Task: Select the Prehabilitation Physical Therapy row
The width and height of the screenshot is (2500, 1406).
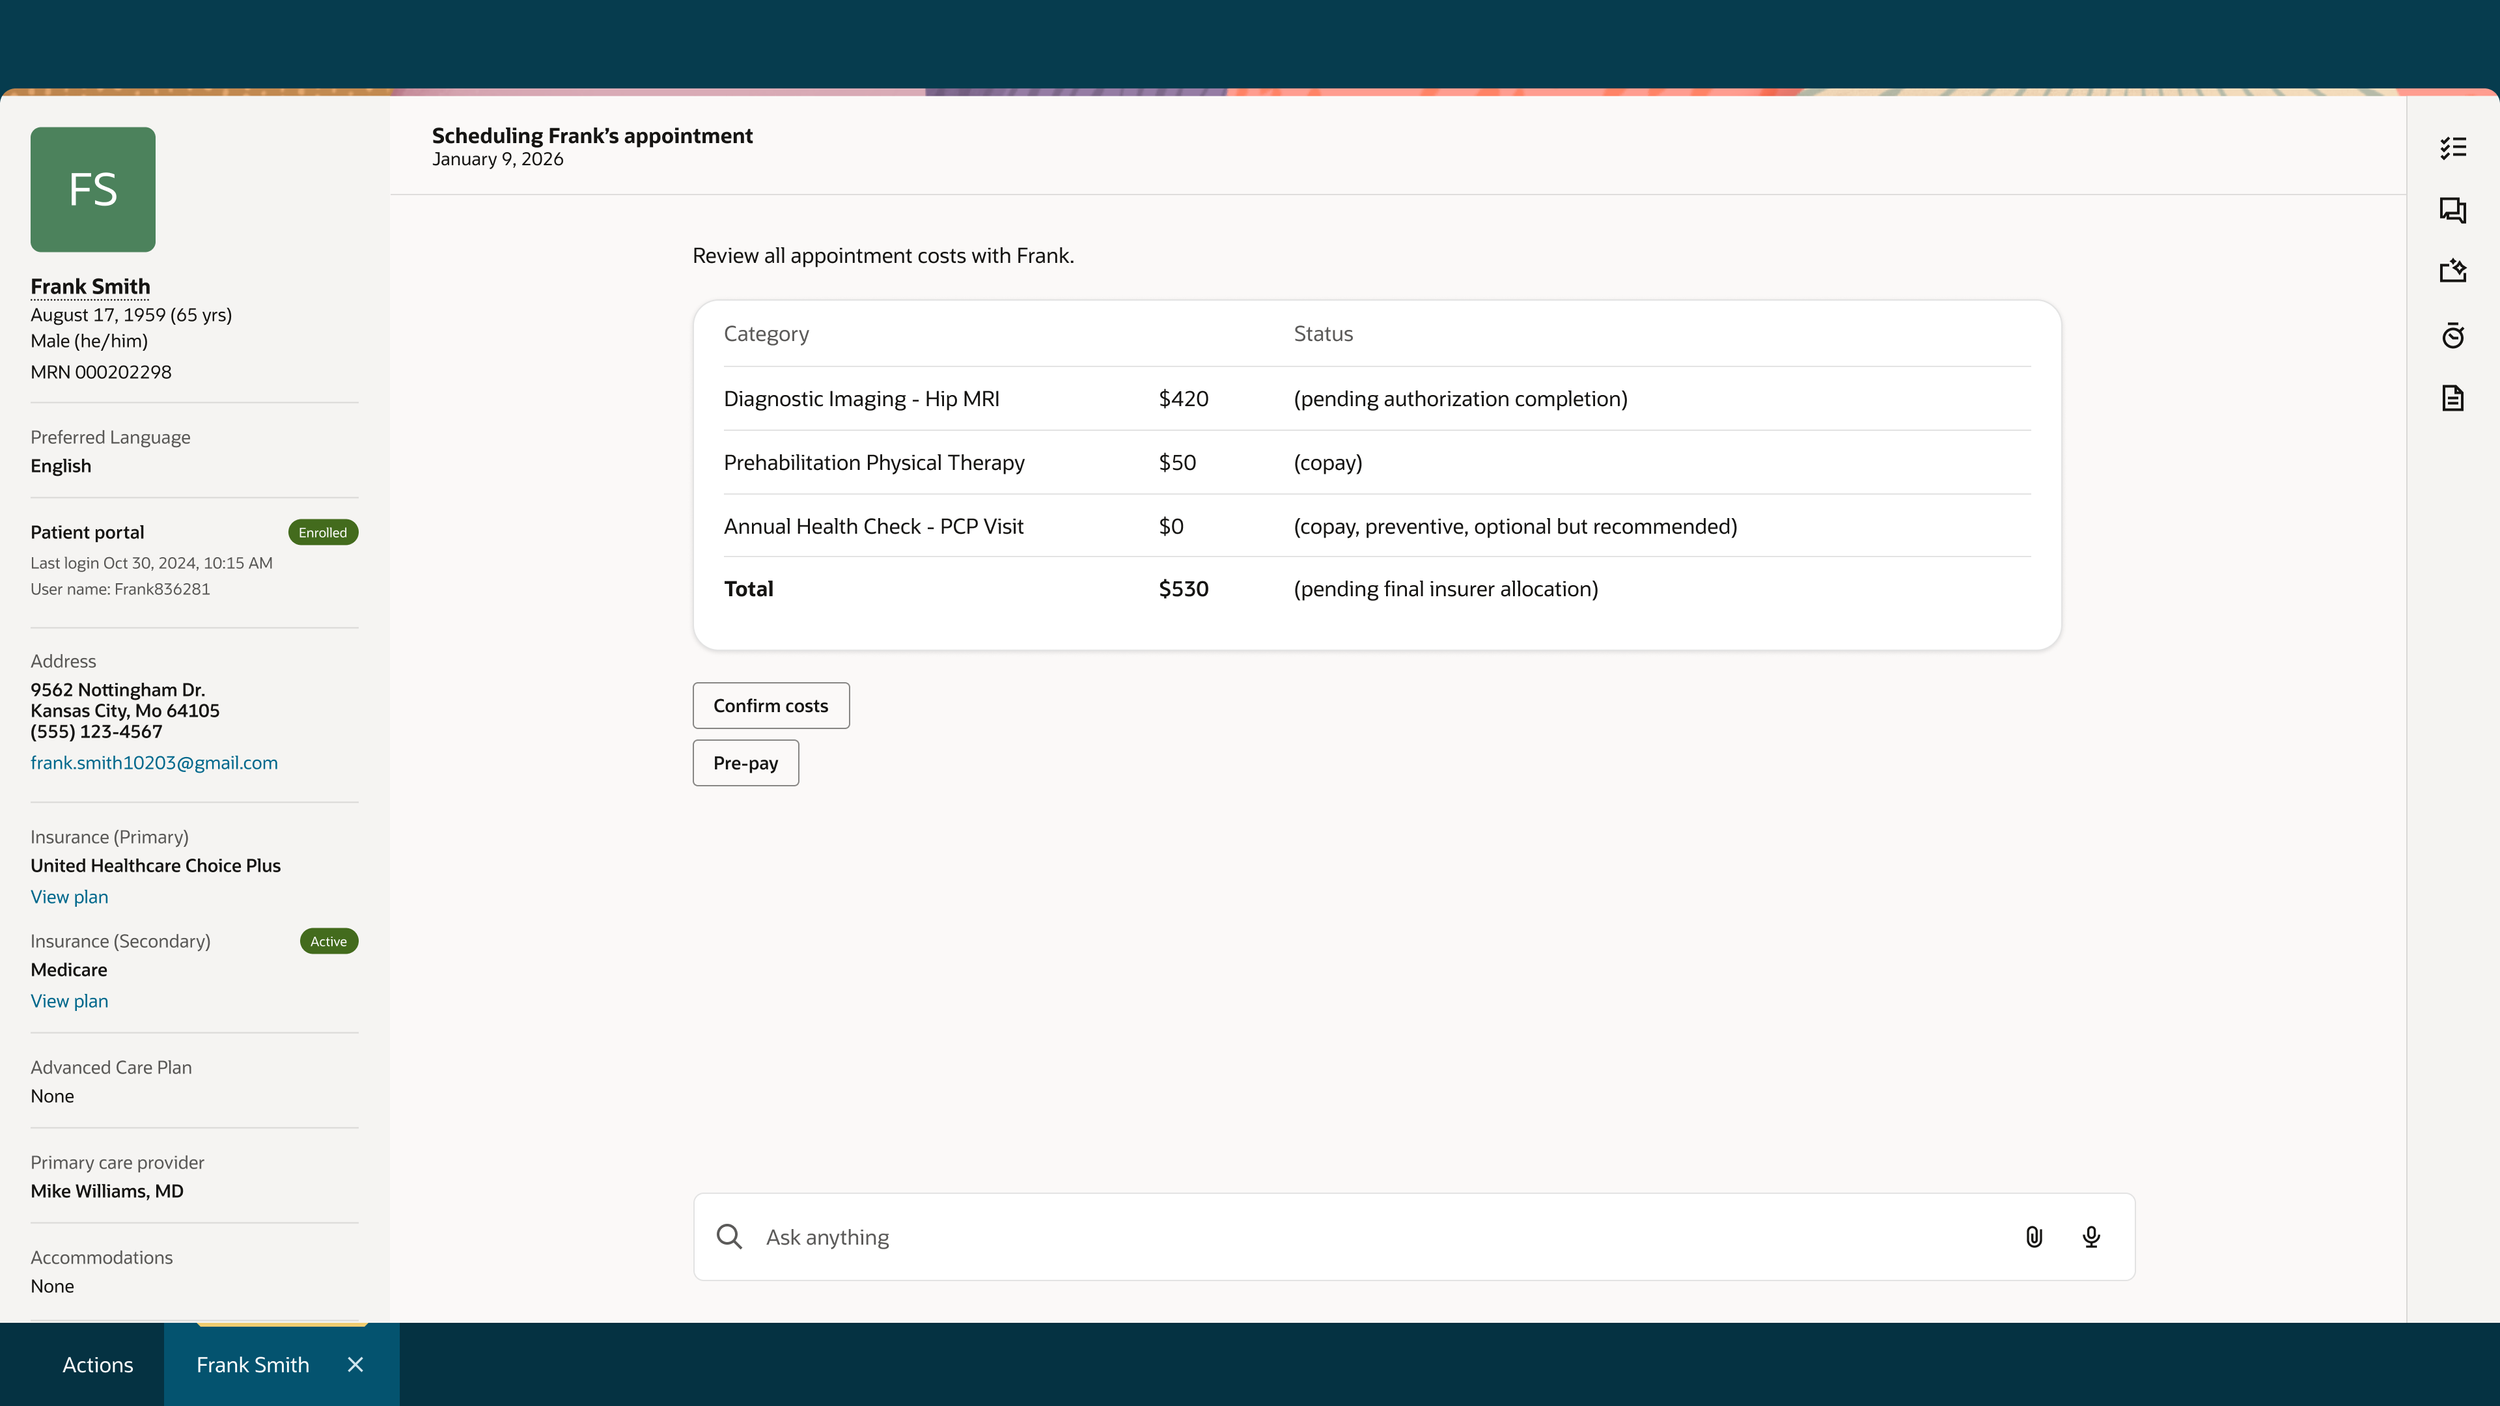Action: pos(1377,463)
